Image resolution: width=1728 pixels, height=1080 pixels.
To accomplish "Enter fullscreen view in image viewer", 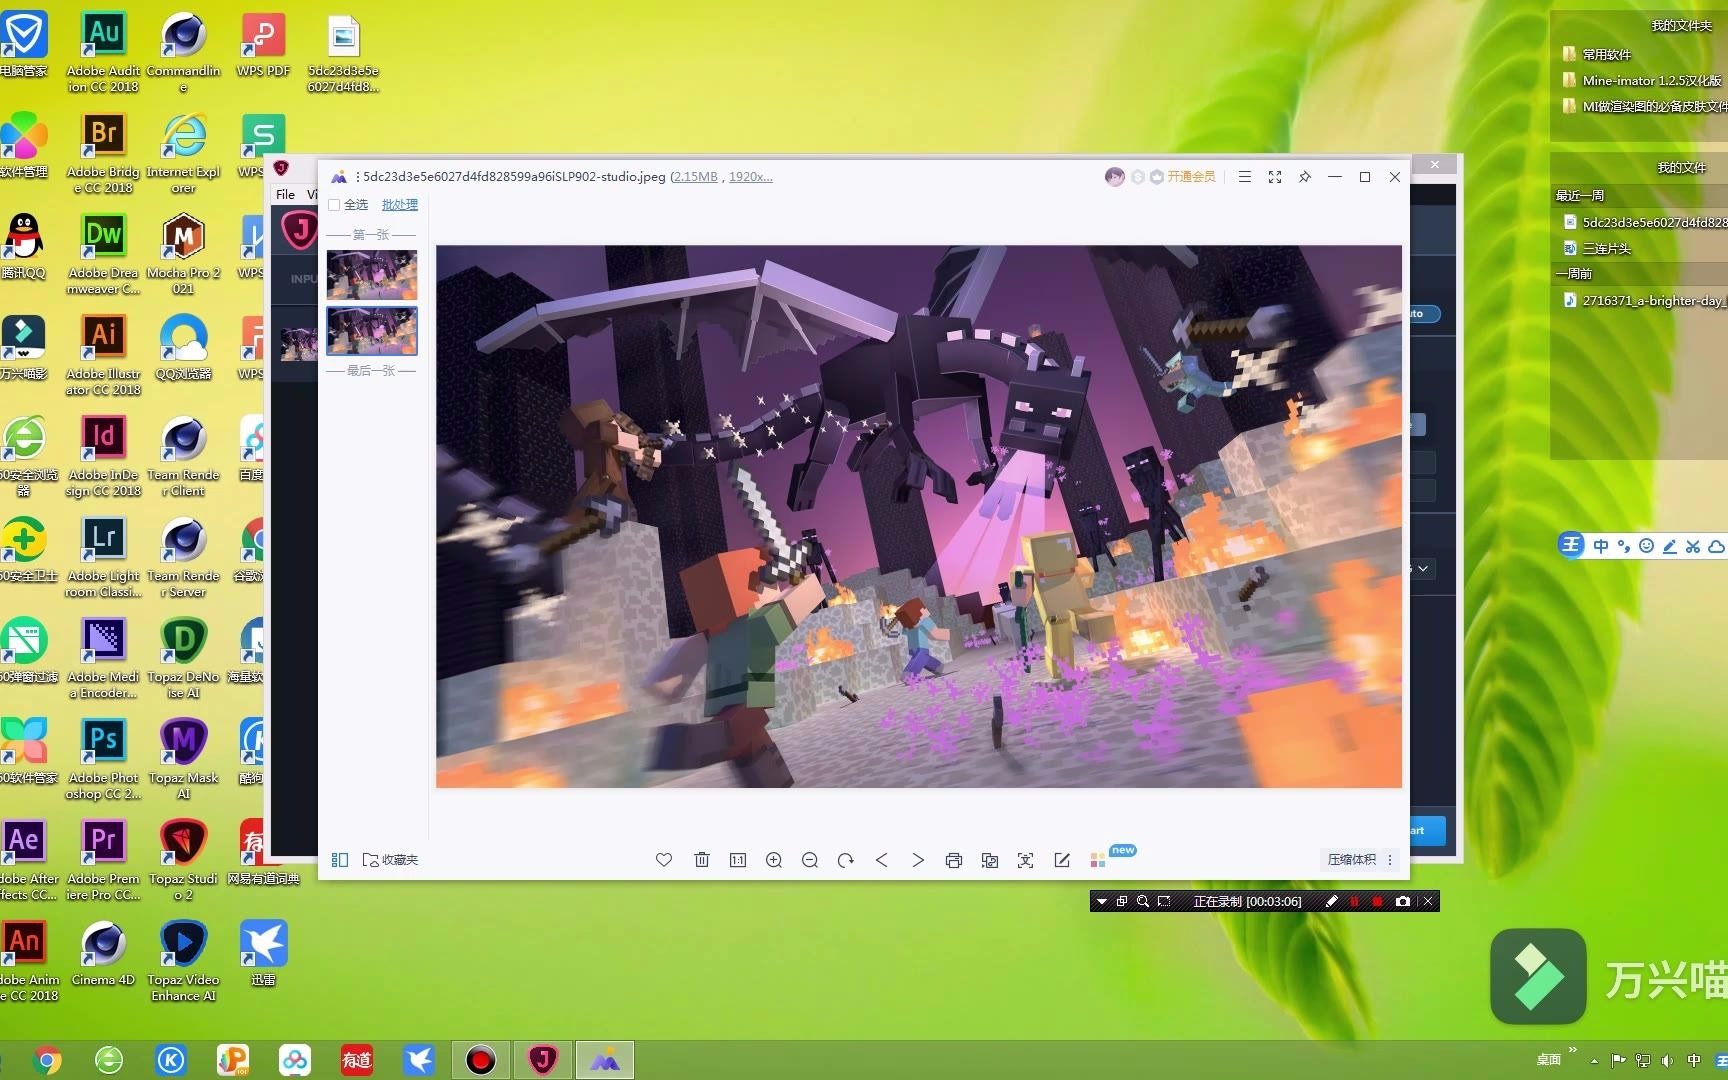I will tap(1275, 177).
